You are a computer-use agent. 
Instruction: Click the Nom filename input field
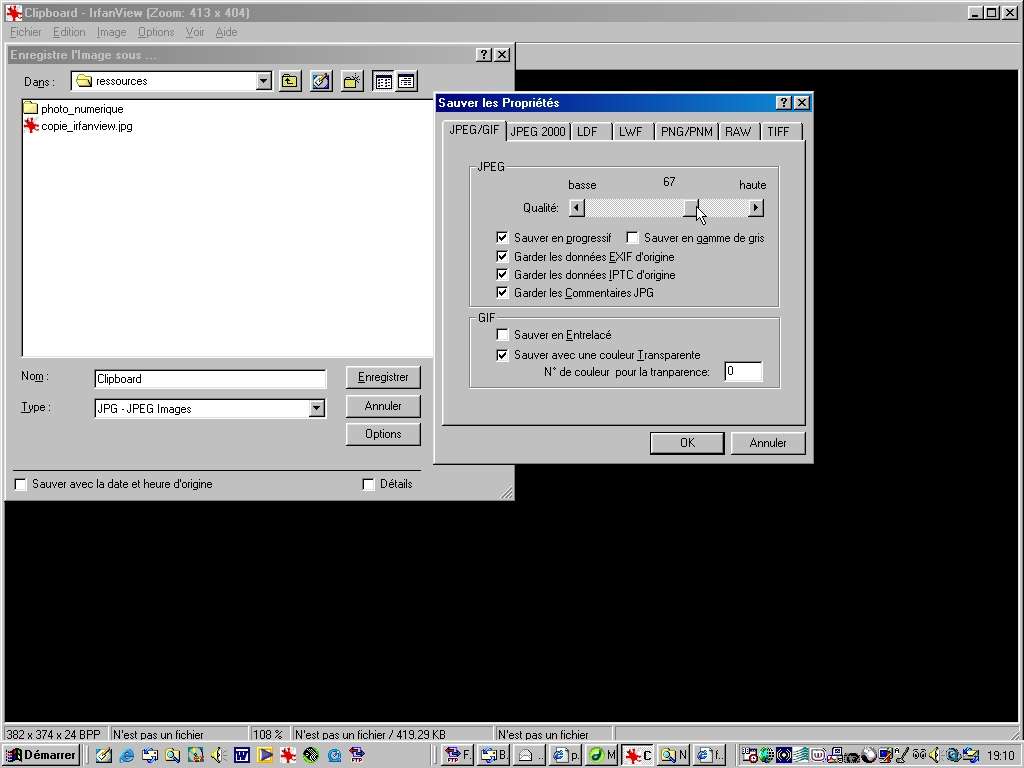(x=210, y=379)
